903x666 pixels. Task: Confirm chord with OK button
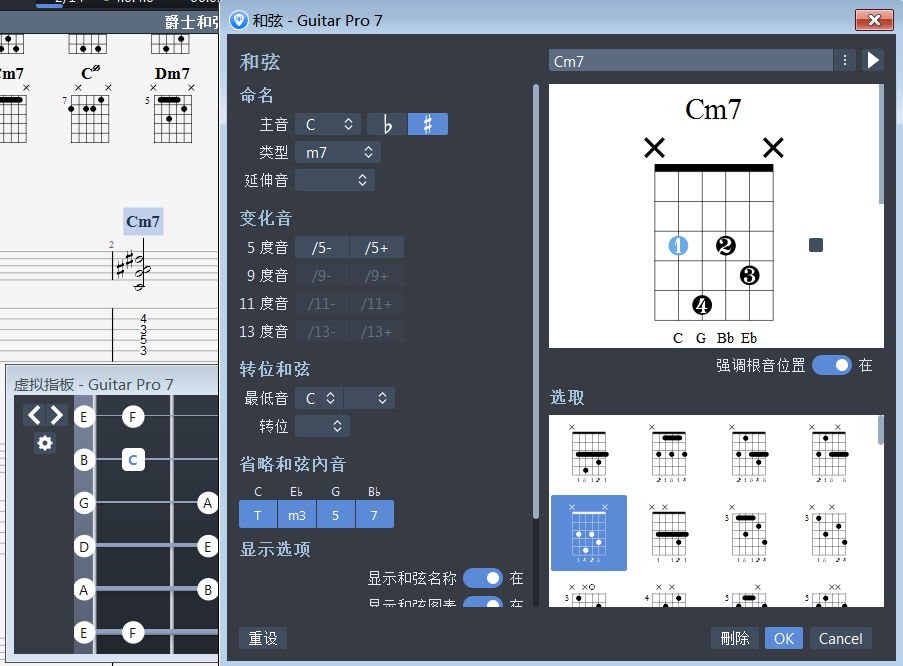(783, 638)
